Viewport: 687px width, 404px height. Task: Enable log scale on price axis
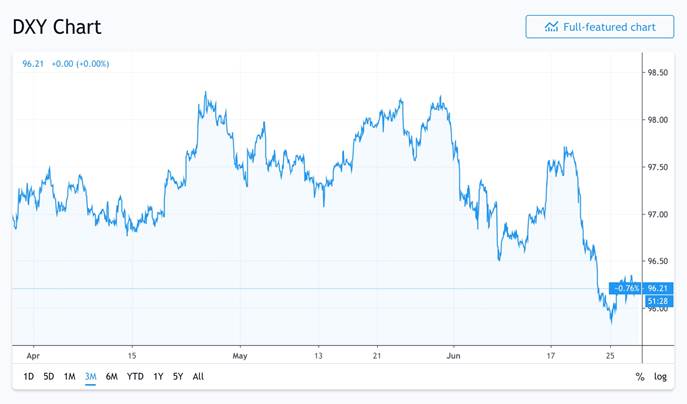(660, 377)
